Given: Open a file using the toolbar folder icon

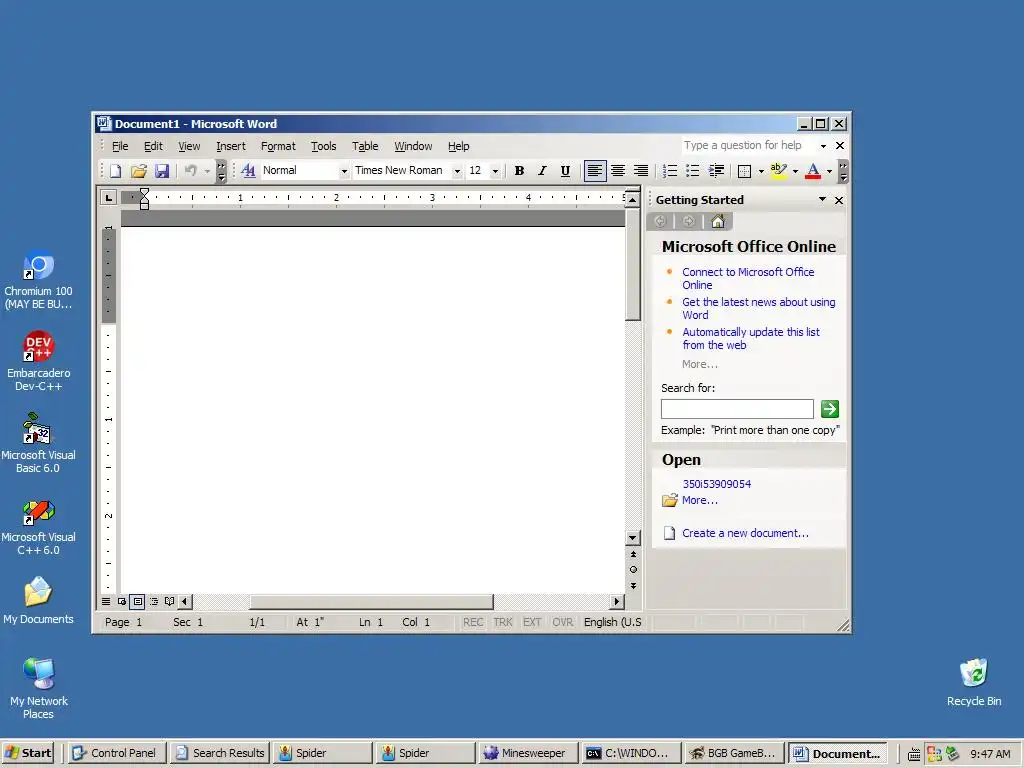Looking at the screenshot, I should (138, 171).
